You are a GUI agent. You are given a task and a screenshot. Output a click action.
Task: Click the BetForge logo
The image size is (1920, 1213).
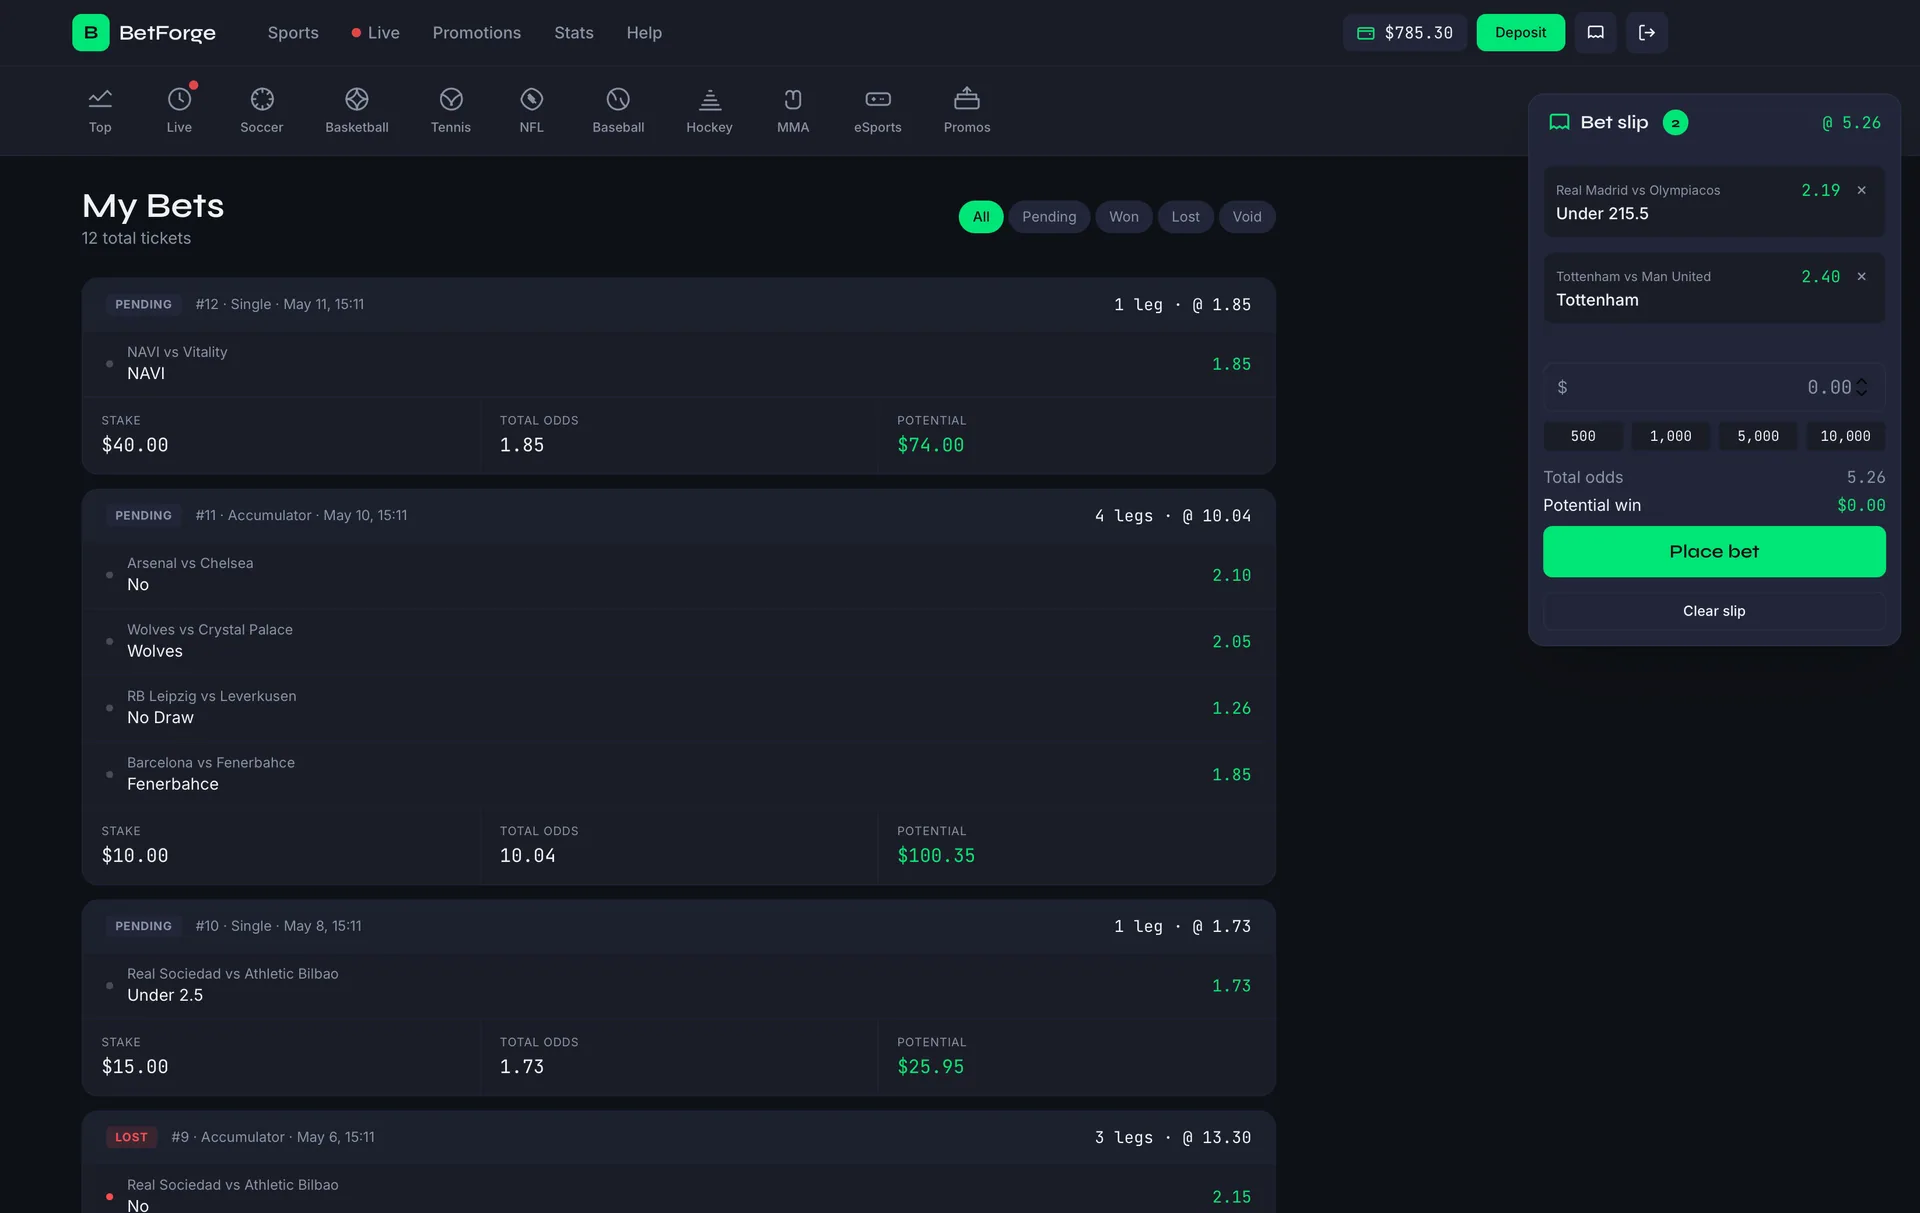point(144,33)
